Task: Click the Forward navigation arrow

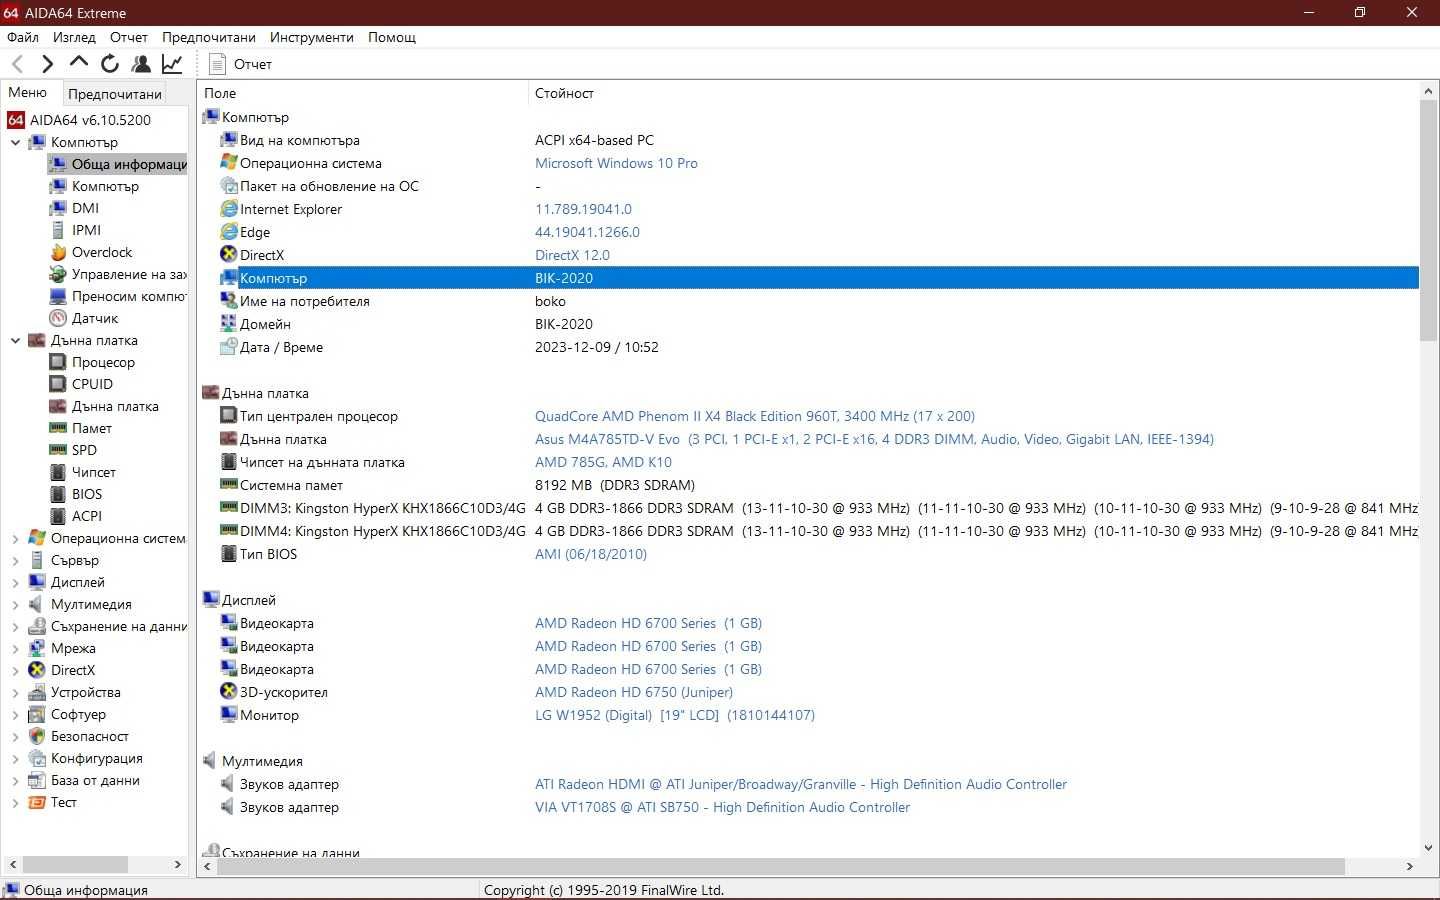Action: (47, 64)
